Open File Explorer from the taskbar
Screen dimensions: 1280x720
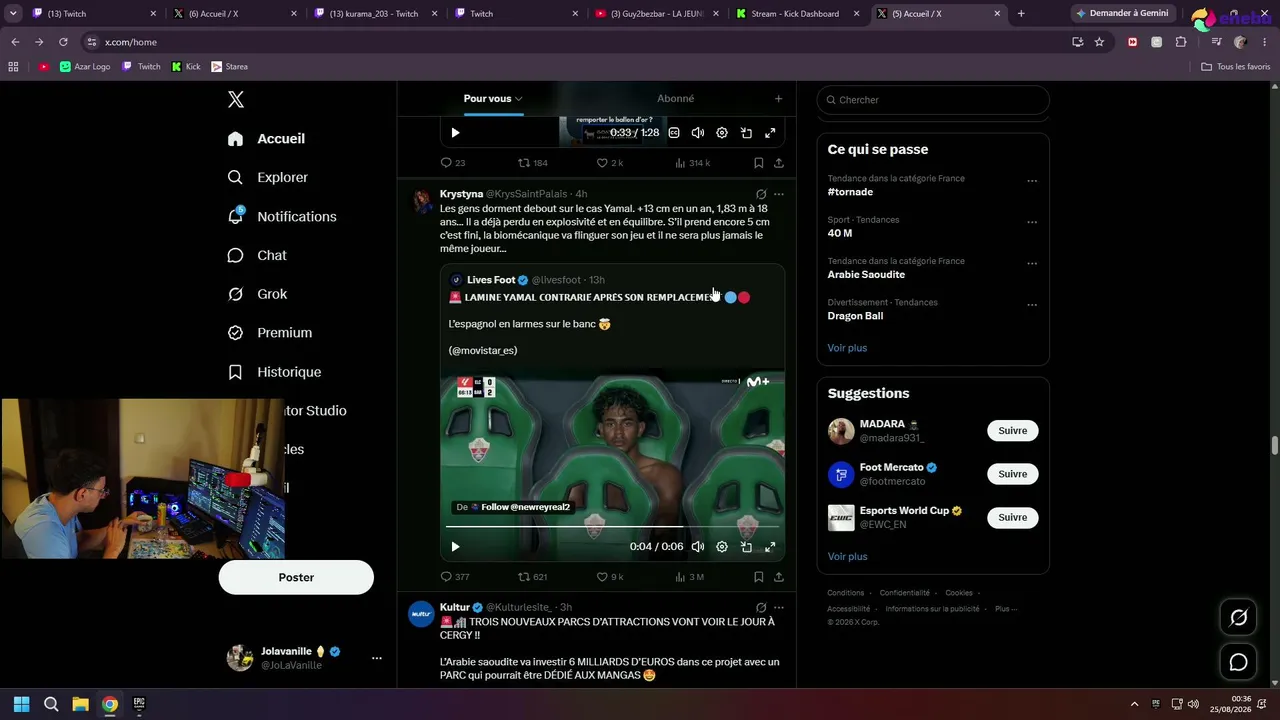80,704
